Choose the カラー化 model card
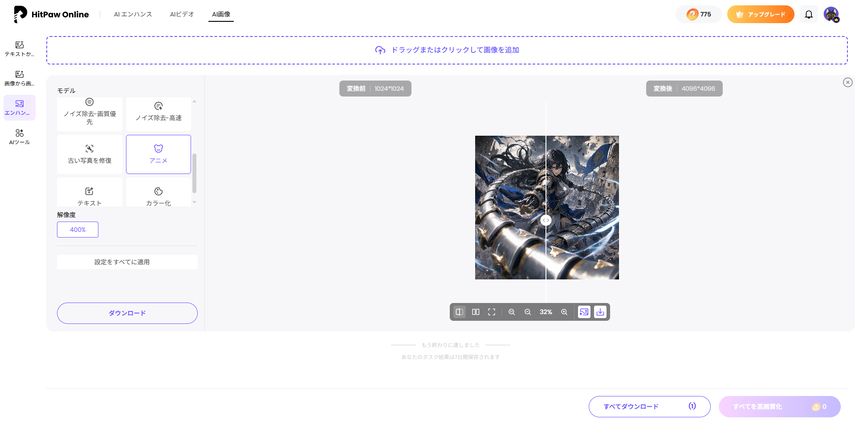This screenshot has width=855, height=424. coord(158,192)
